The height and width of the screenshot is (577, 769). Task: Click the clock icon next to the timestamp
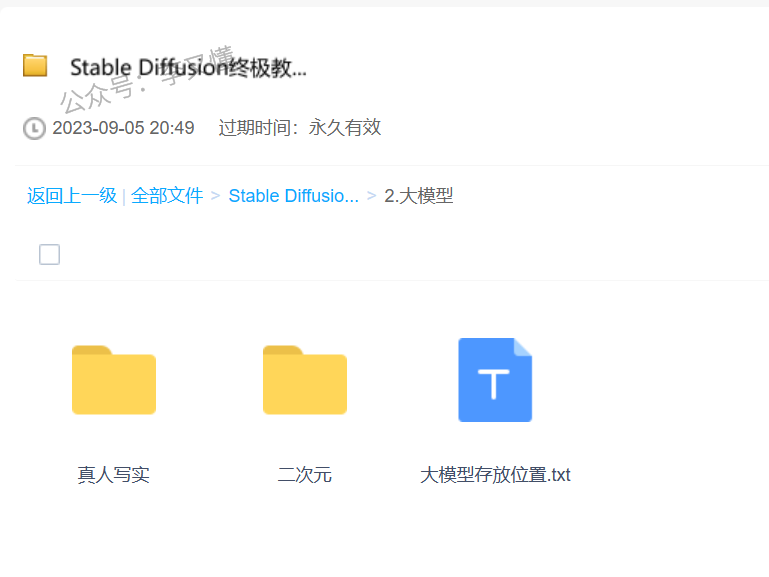pyautogui.click(x=34, y=128)
